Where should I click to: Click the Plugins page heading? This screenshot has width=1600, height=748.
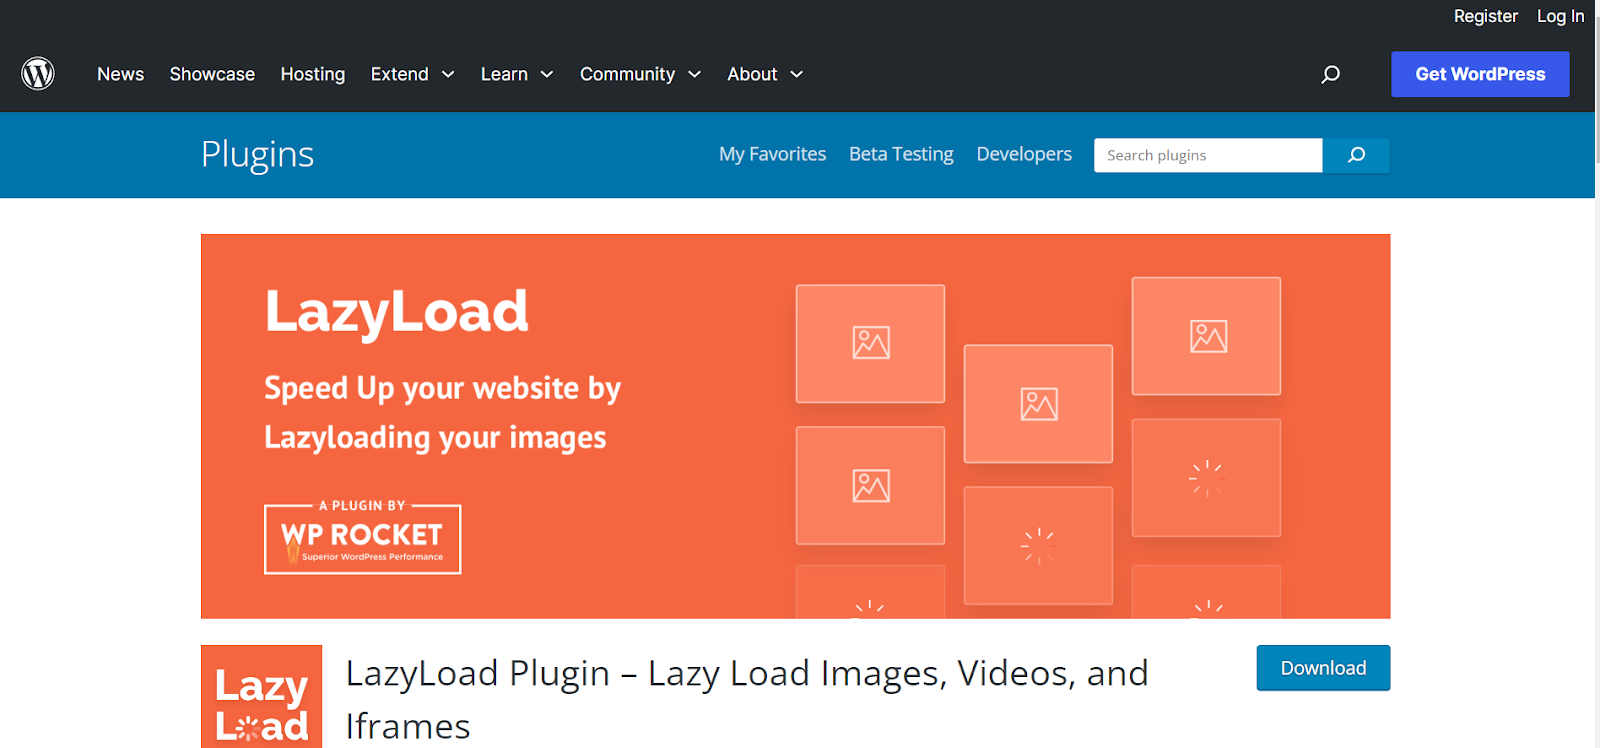pyautogui.click(x=257, y=155)
